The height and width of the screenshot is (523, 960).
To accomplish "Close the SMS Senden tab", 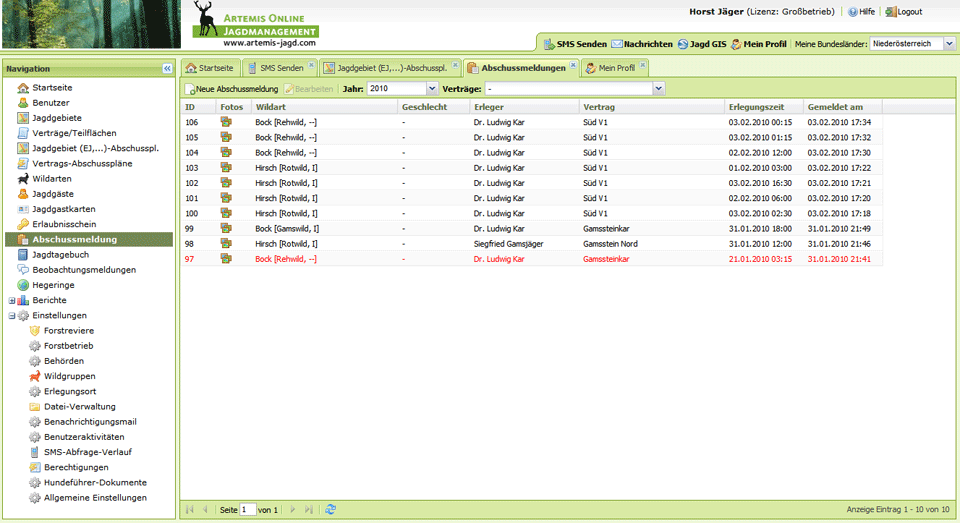I will click(311, 65).
